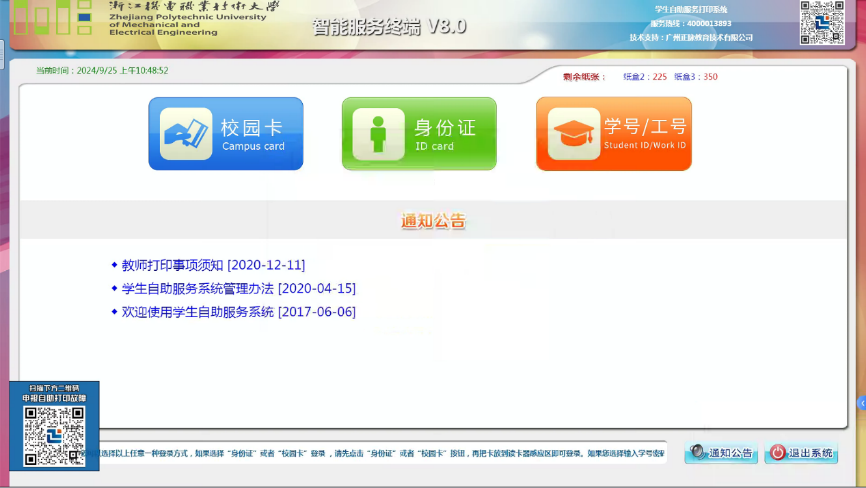Expand the small blue arrow on right edge

click(x=861, y=402)
